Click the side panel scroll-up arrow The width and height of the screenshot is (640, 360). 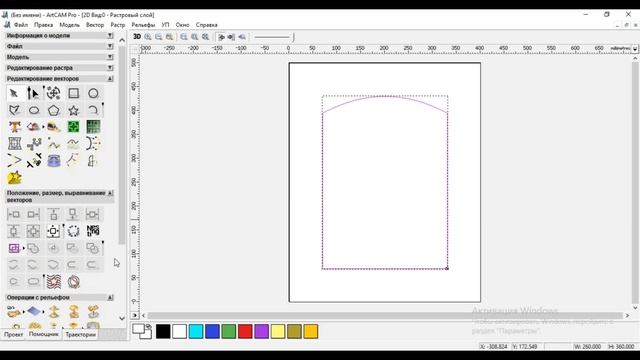122,40
